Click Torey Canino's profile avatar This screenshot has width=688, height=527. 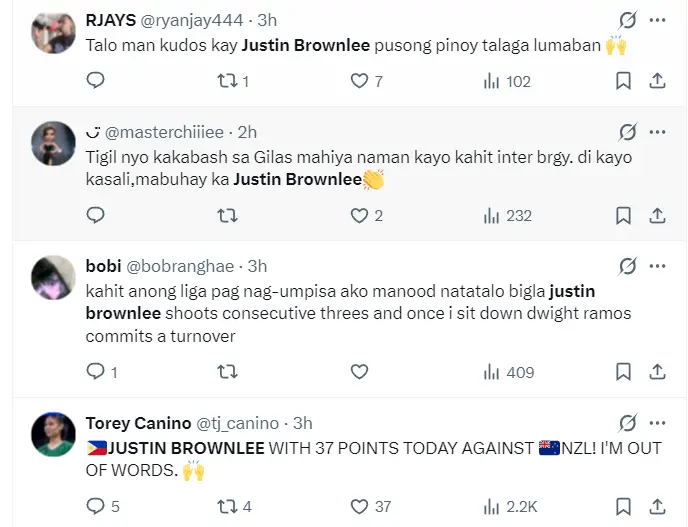coord(54,435)
